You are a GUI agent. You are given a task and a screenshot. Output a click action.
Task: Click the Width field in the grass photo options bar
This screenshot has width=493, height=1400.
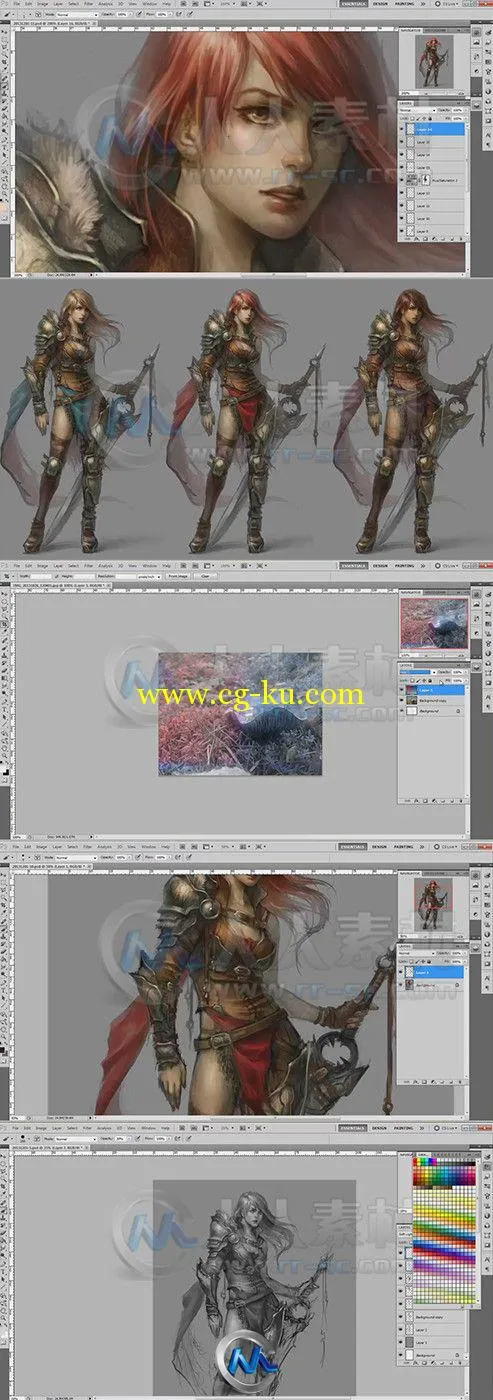tap(41, 576)
